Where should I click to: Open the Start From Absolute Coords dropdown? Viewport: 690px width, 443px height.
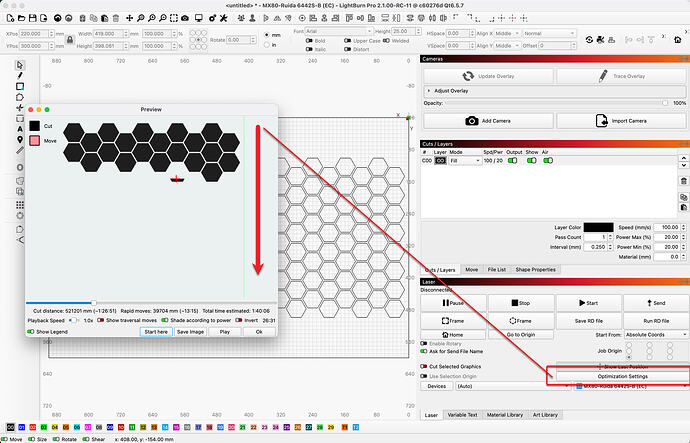(656, 335)
